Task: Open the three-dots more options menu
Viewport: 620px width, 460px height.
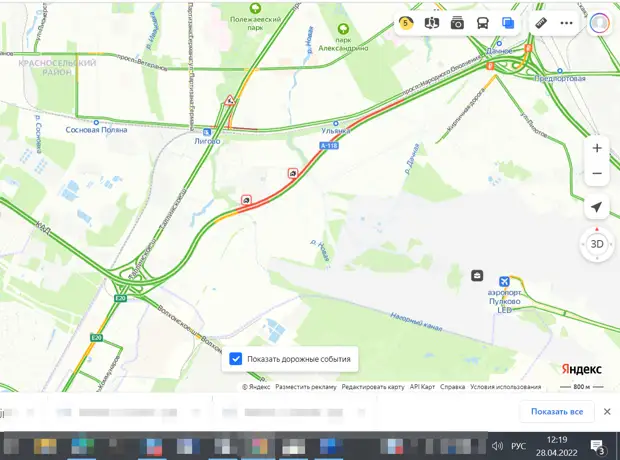Action: click(x=566, y=23)
